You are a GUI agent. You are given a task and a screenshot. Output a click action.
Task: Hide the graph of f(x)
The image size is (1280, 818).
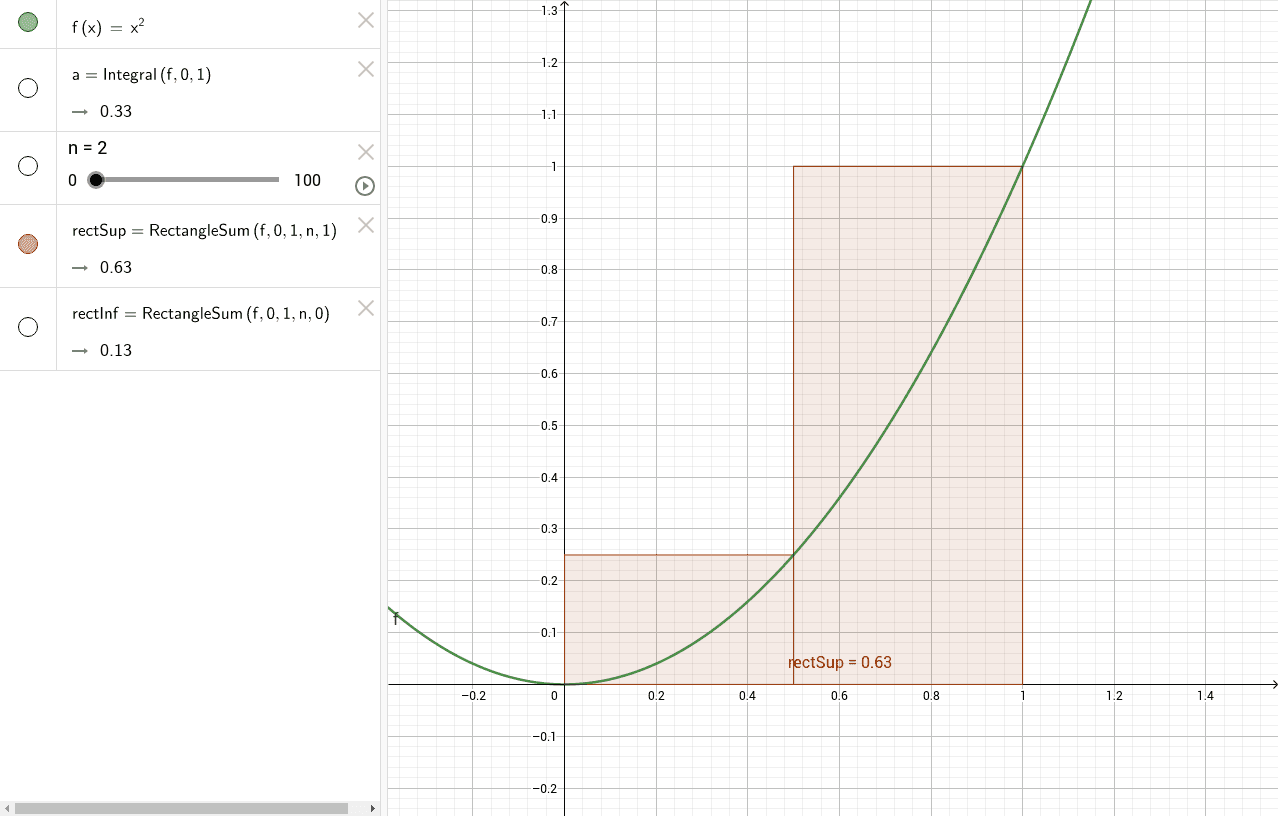click(27, 20)
